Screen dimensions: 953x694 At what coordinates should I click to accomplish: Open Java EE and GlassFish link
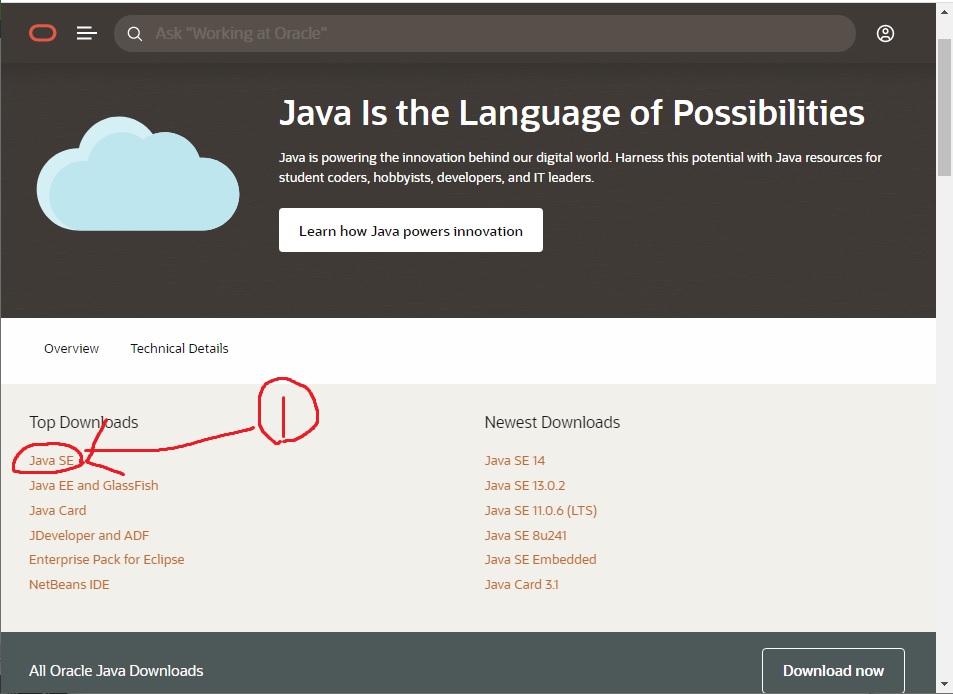[94, 486]
